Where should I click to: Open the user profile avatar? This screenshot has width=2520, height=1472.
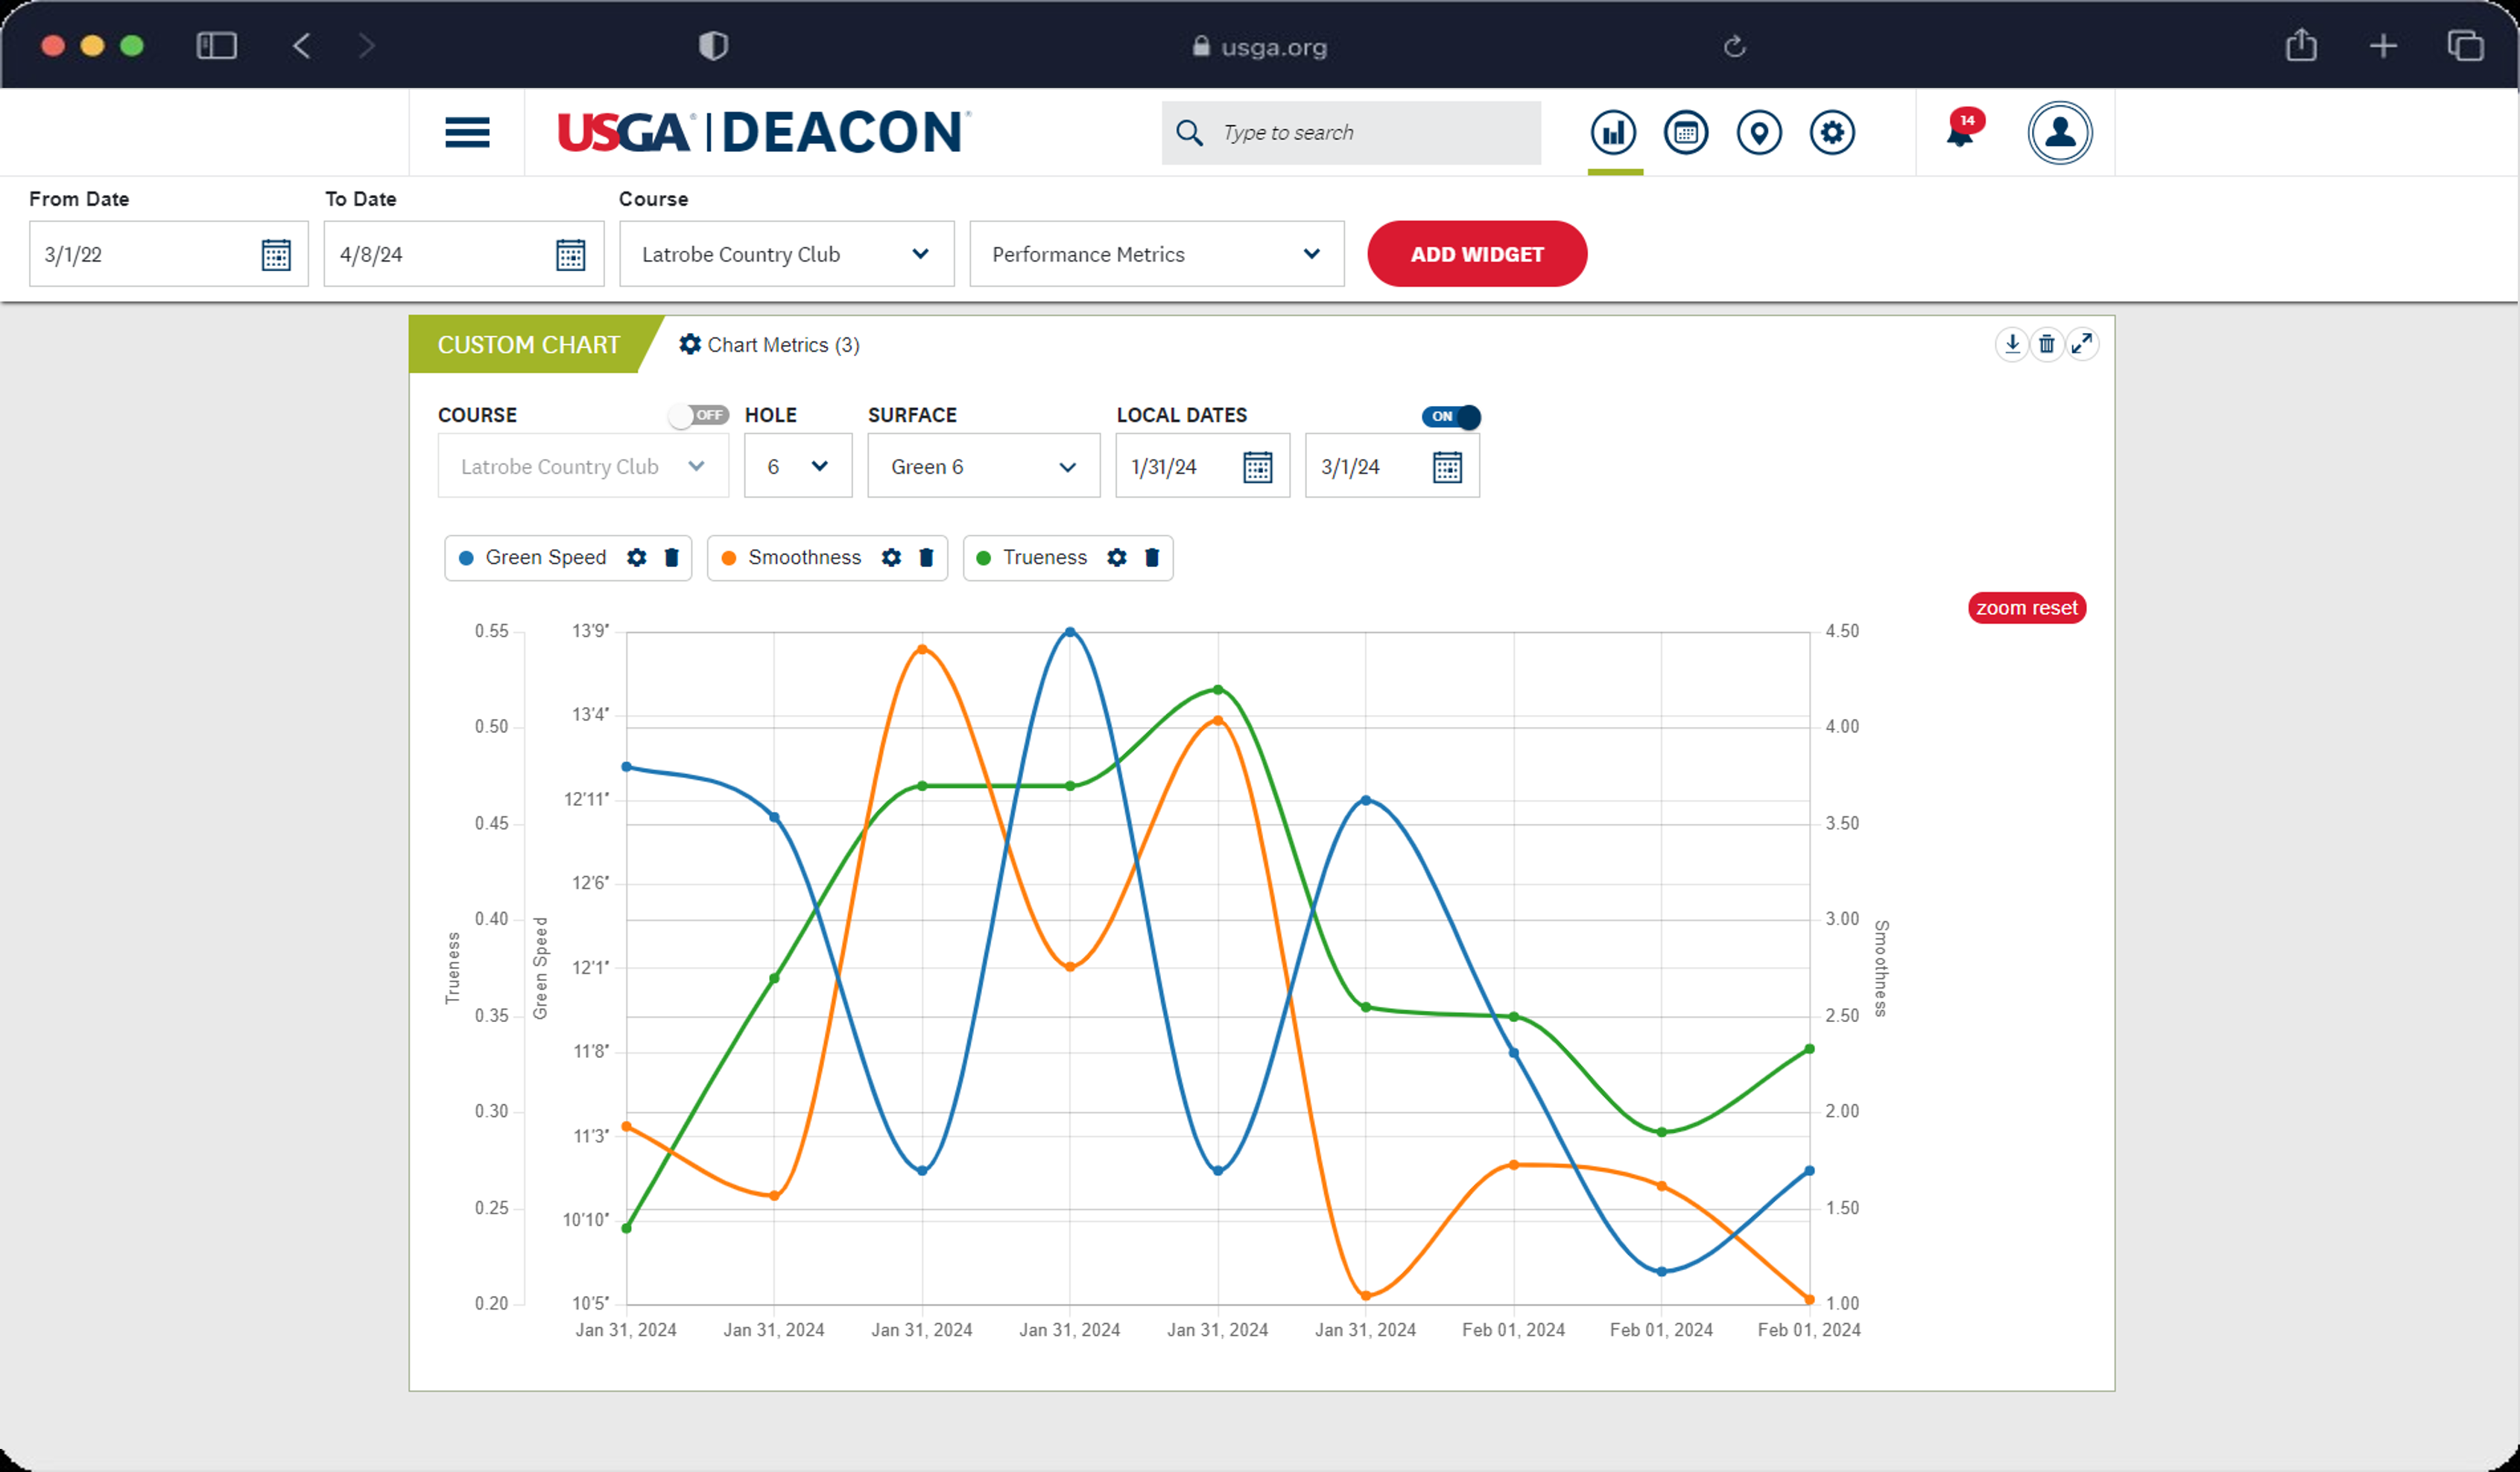2060,132
